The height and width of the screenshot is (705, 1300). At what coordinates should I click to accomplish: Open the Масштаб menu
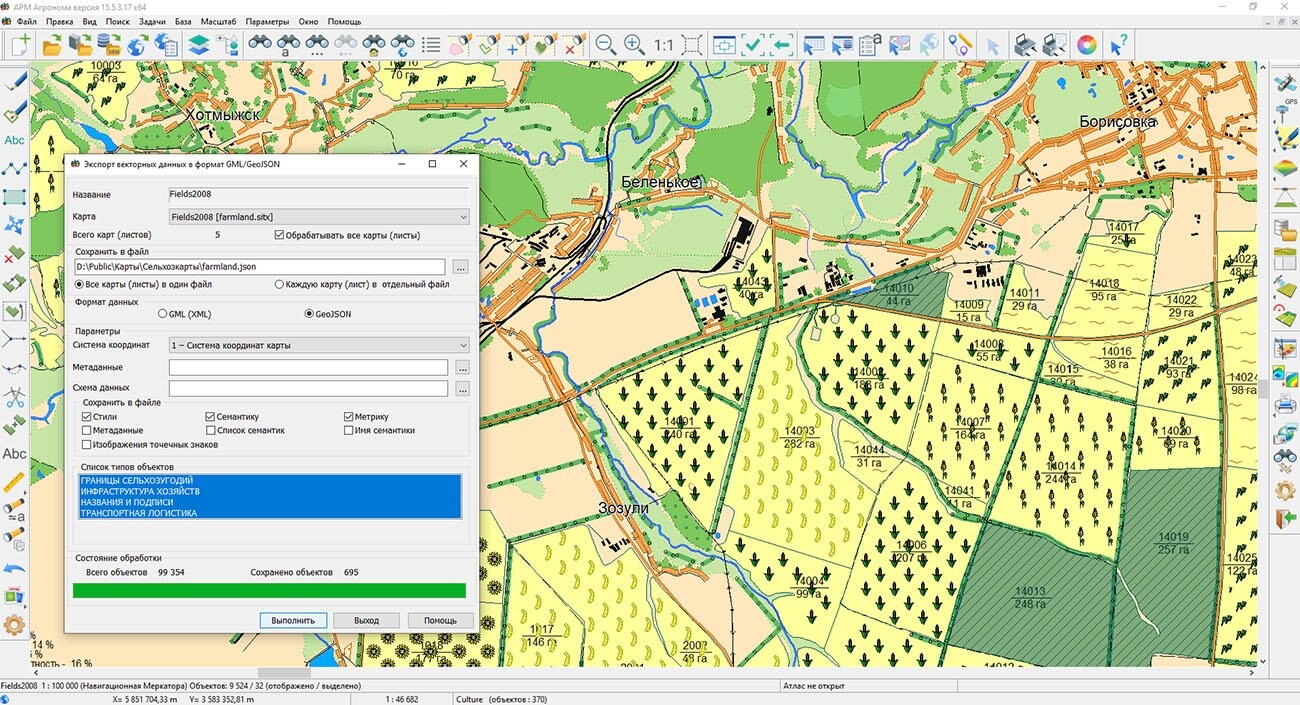click(218, 21)
